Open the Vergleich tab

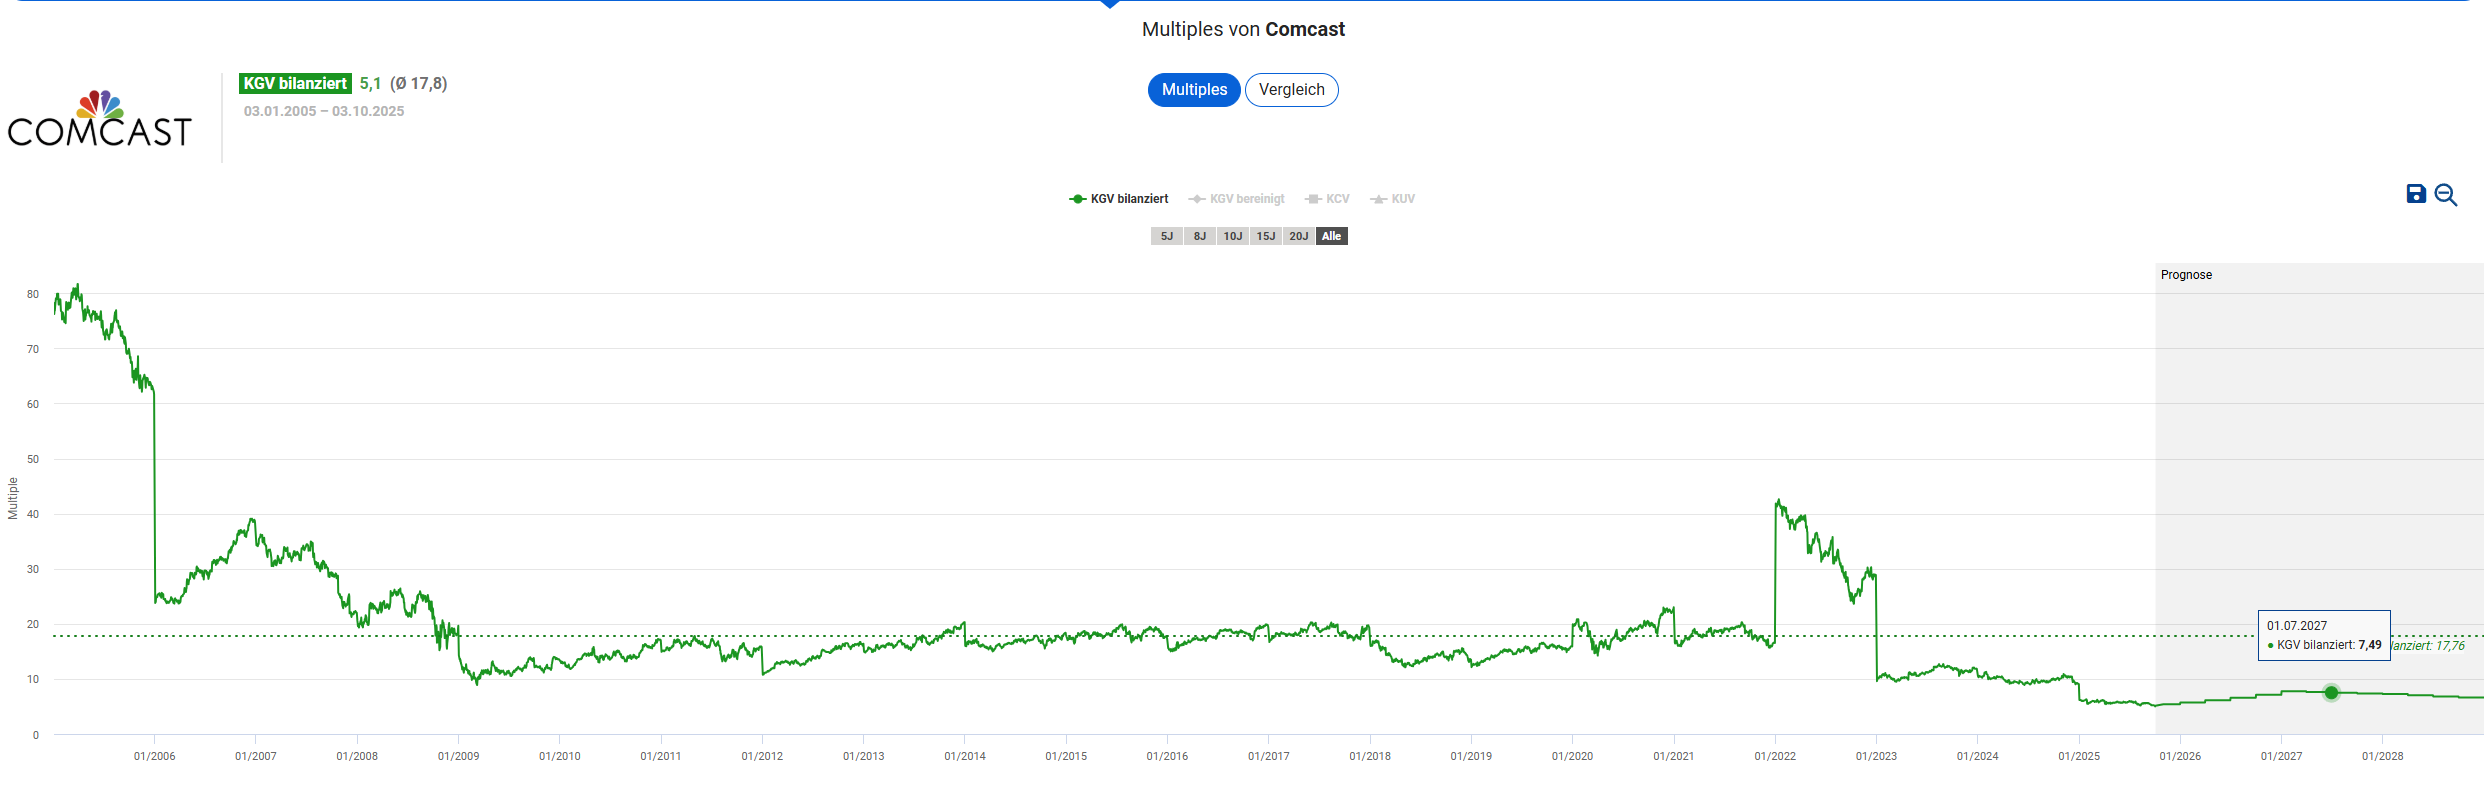click(1291, 90)
